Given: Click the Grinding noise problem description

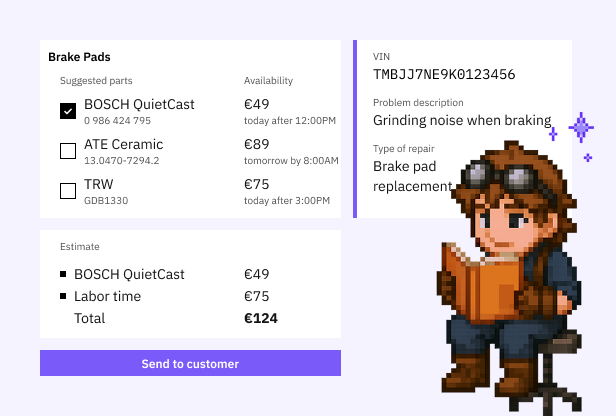Looking at the screenshot, I should [462, 120].
